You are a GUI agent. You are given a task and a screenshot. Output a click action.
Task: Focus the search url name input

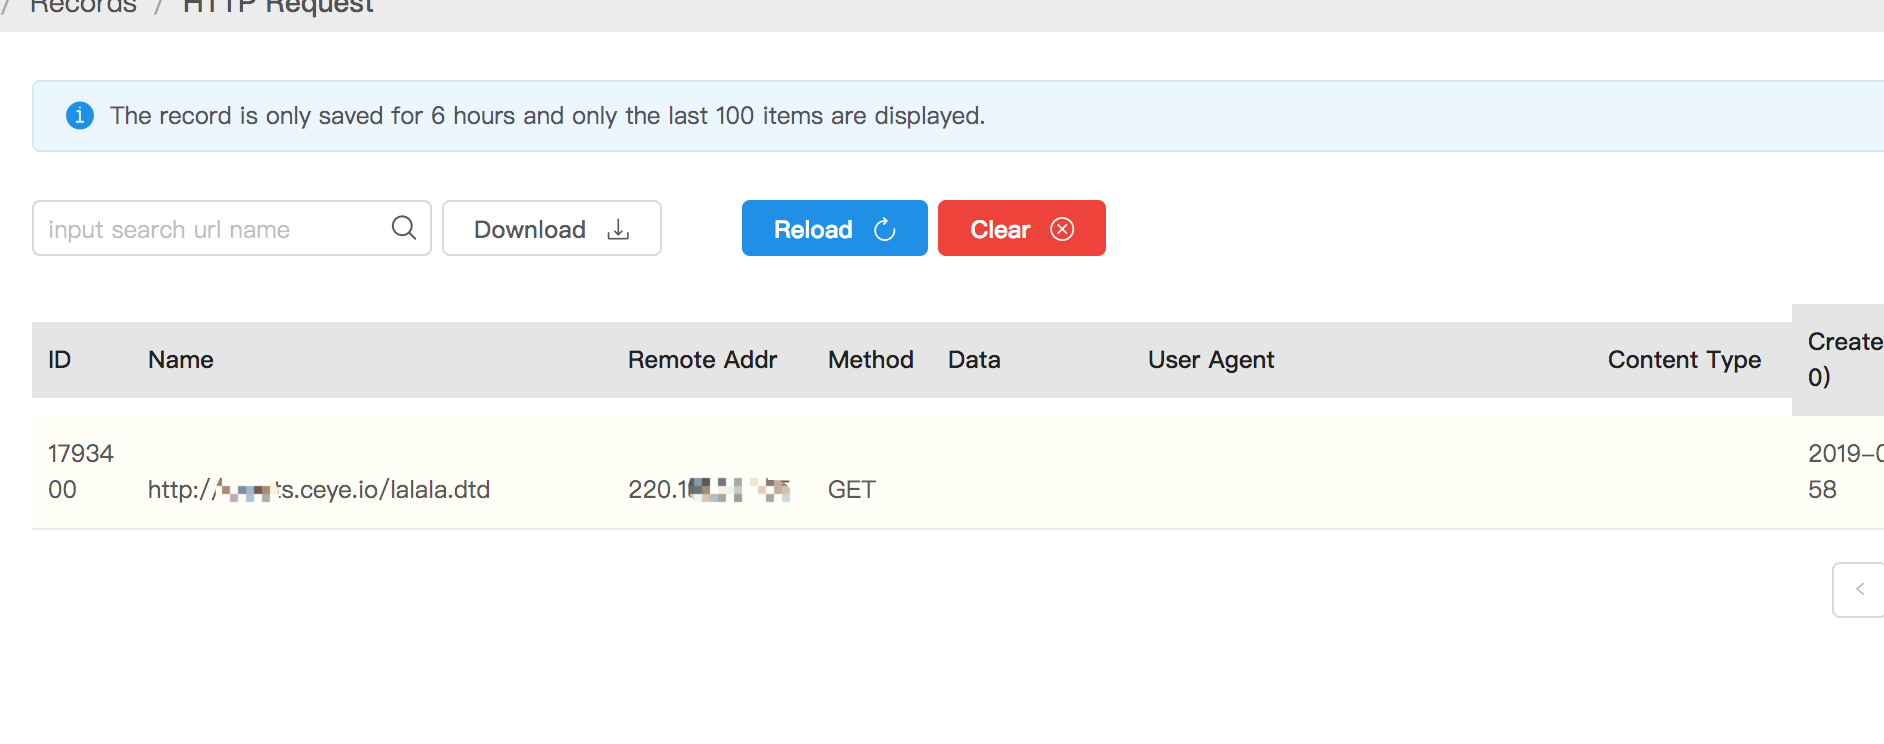coord(210,229)
